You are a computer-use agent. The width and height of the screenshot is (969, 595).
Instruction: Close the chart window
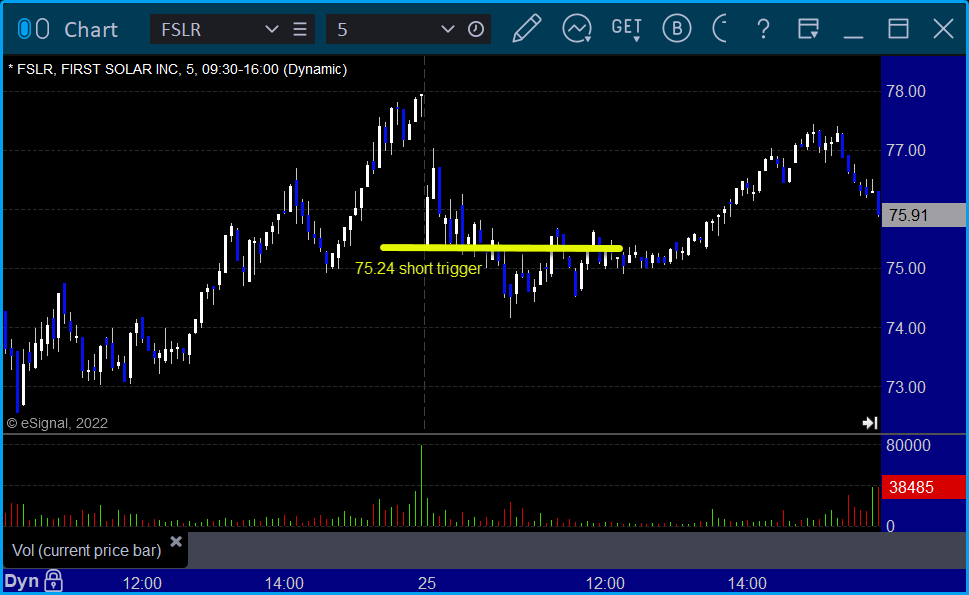(x=943, y=29)
